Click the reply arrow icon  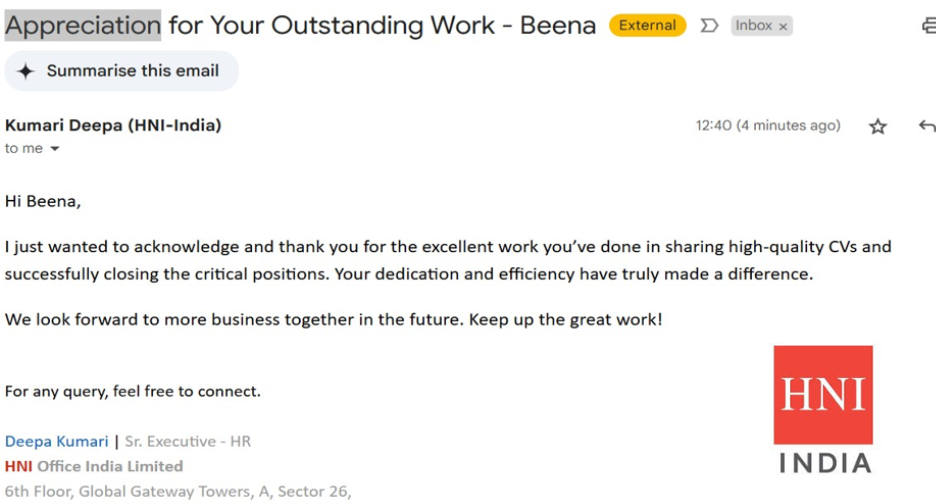[x=926, y=126]
